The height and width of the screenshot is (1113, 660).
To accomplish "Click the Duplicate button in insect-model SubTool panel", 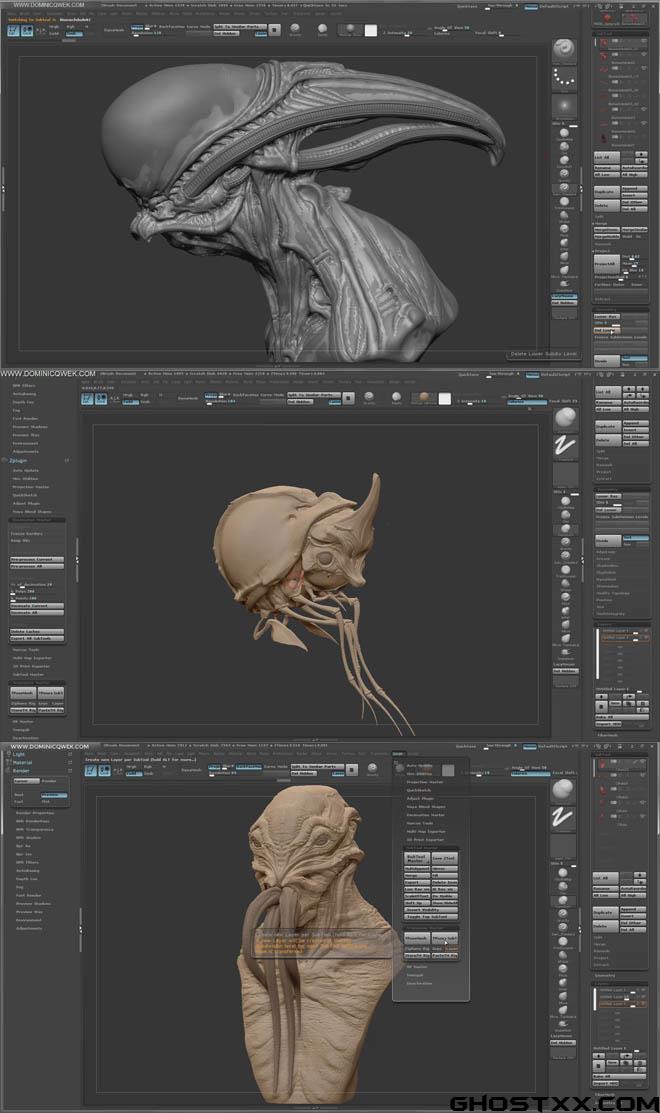I will click(x=607, y=426).
